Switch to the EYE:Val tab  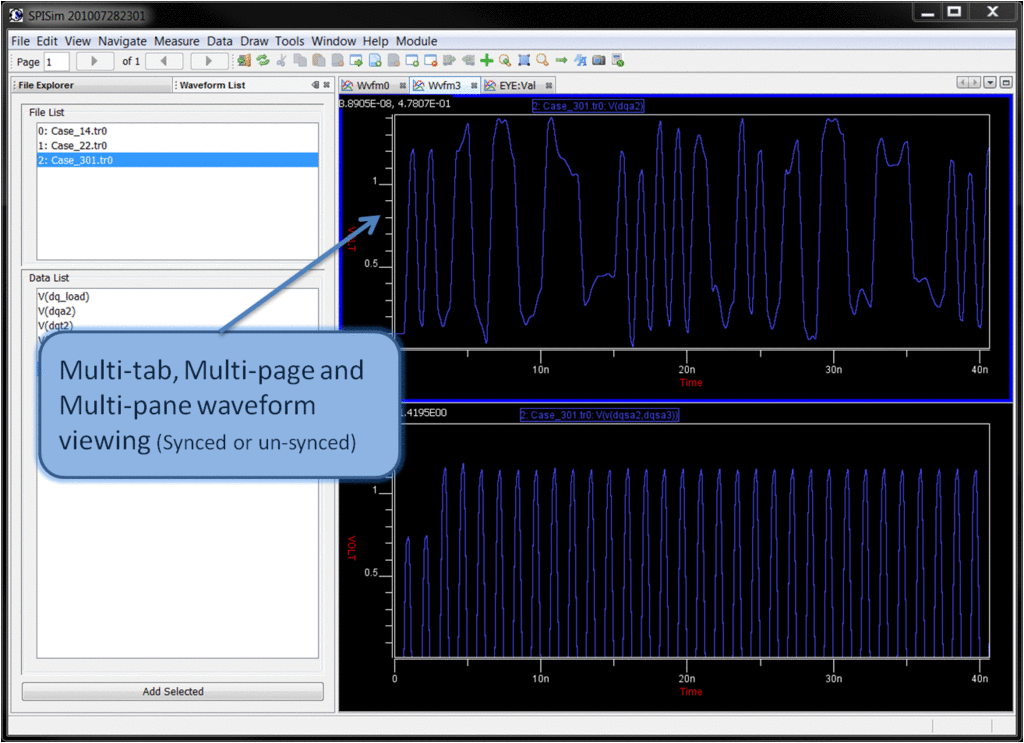click(x=516, y=86)
